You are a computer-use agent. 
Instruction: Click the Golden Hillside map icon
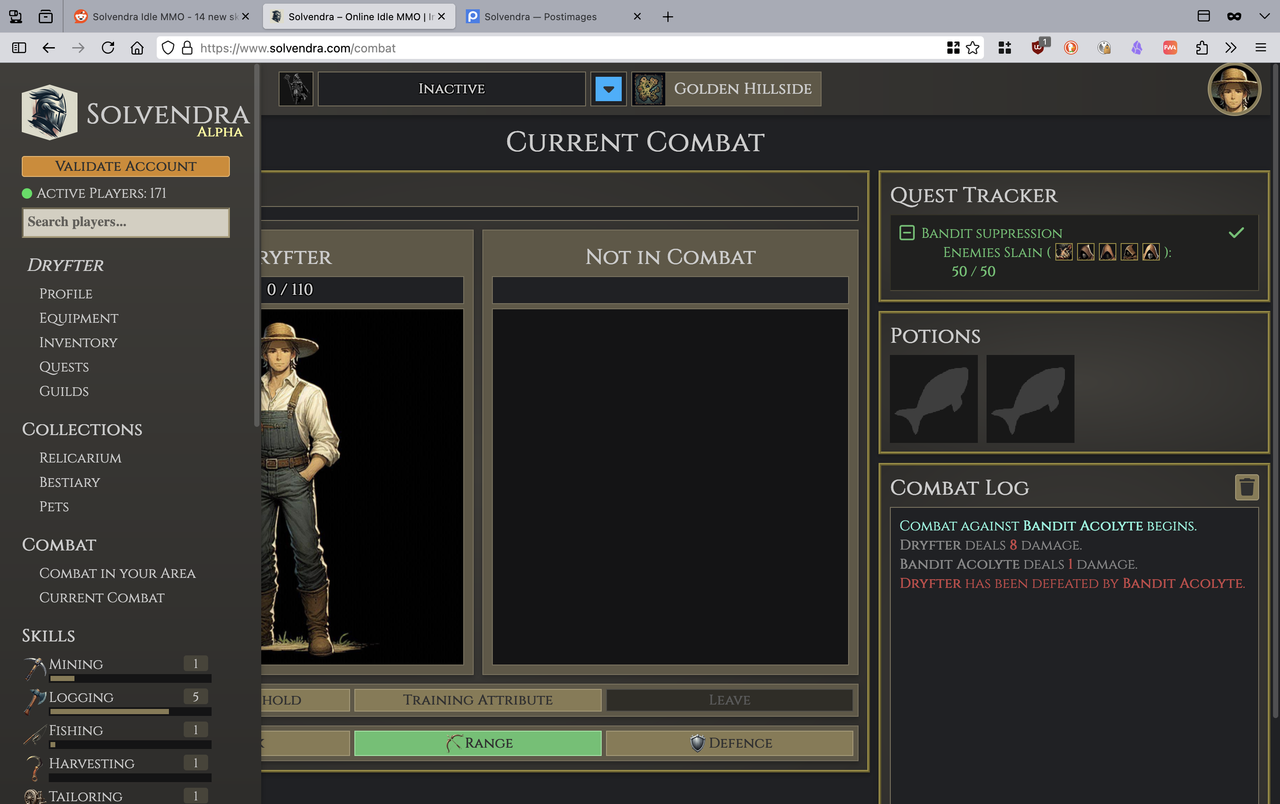[x=647, y=88]
